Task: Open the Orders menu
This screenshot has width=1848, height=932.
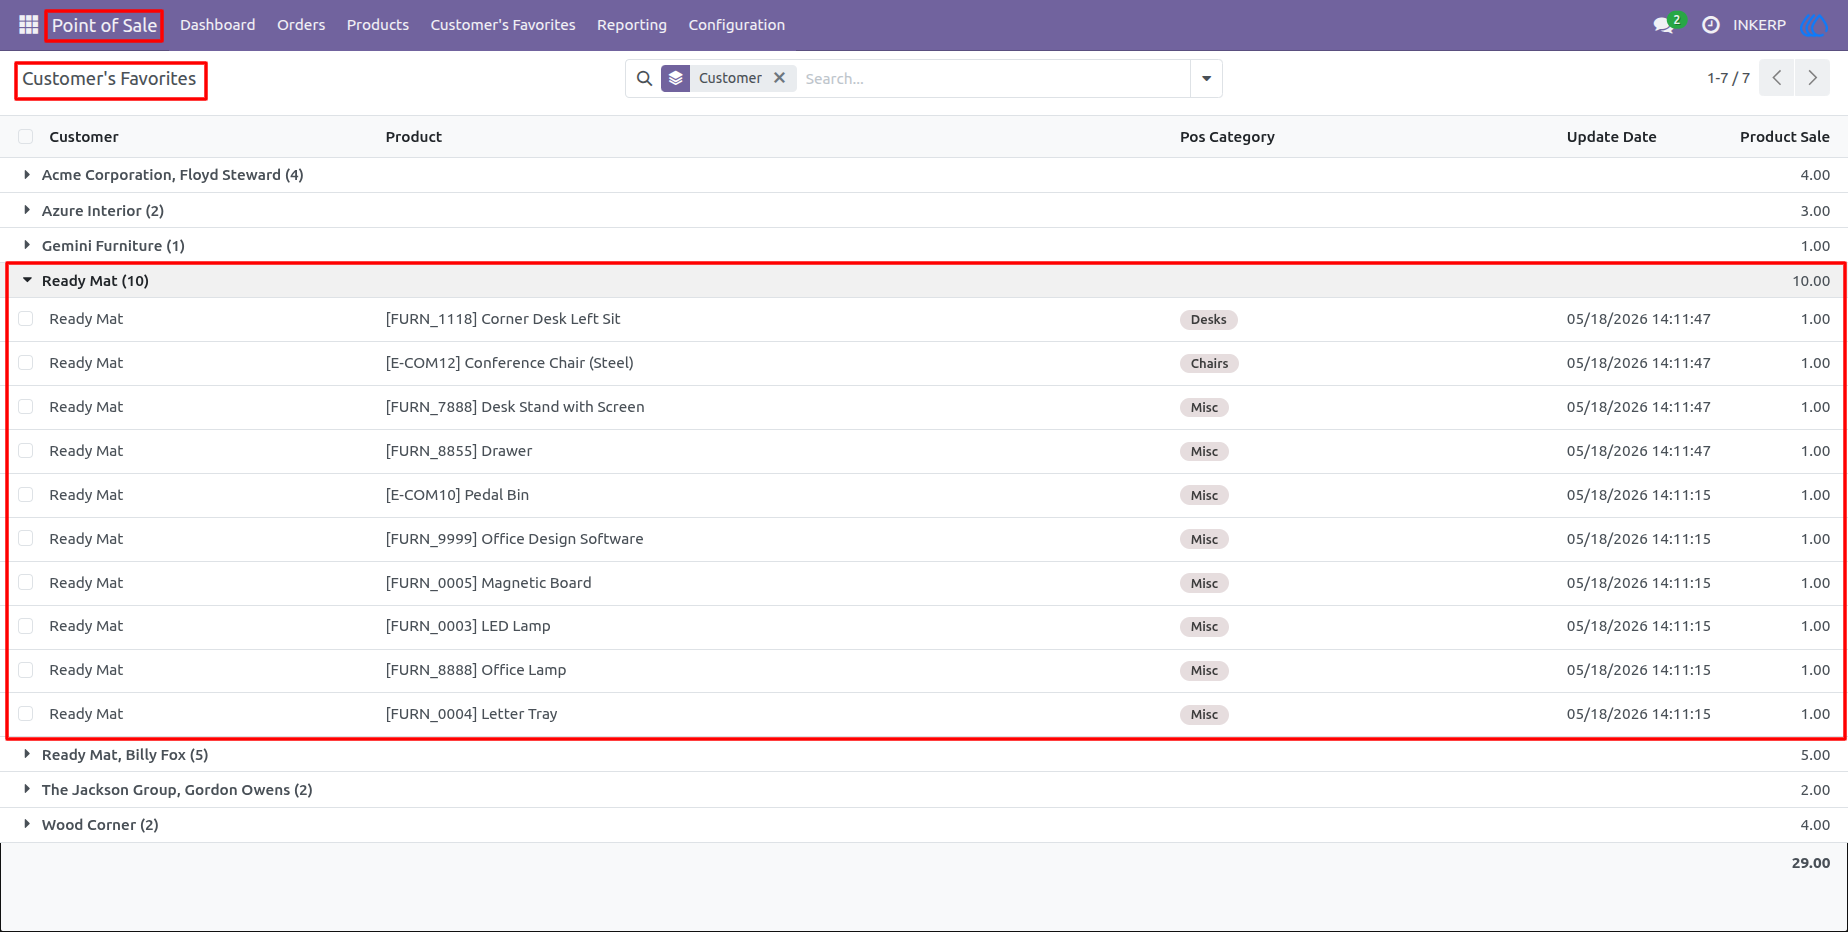Action: click(301, 25)
